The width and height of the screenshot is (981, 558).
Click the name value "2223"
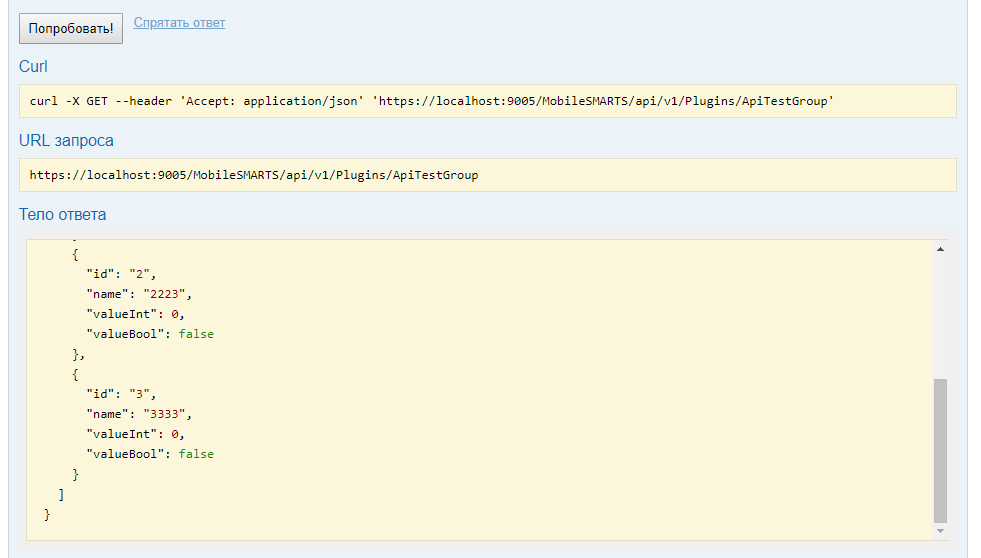[165, 294]
